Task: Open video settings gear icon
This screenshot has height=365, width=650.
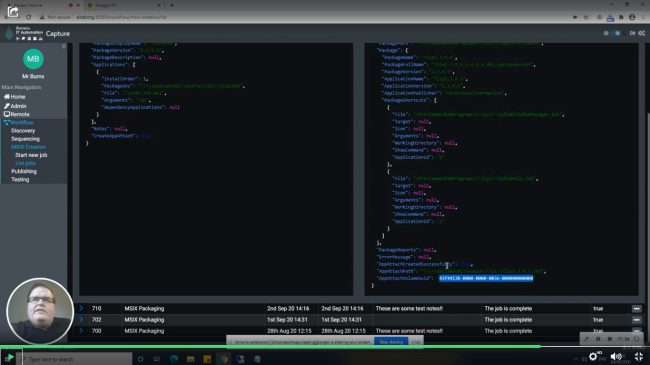Action: pyautogui.click(x=593, y=356)
